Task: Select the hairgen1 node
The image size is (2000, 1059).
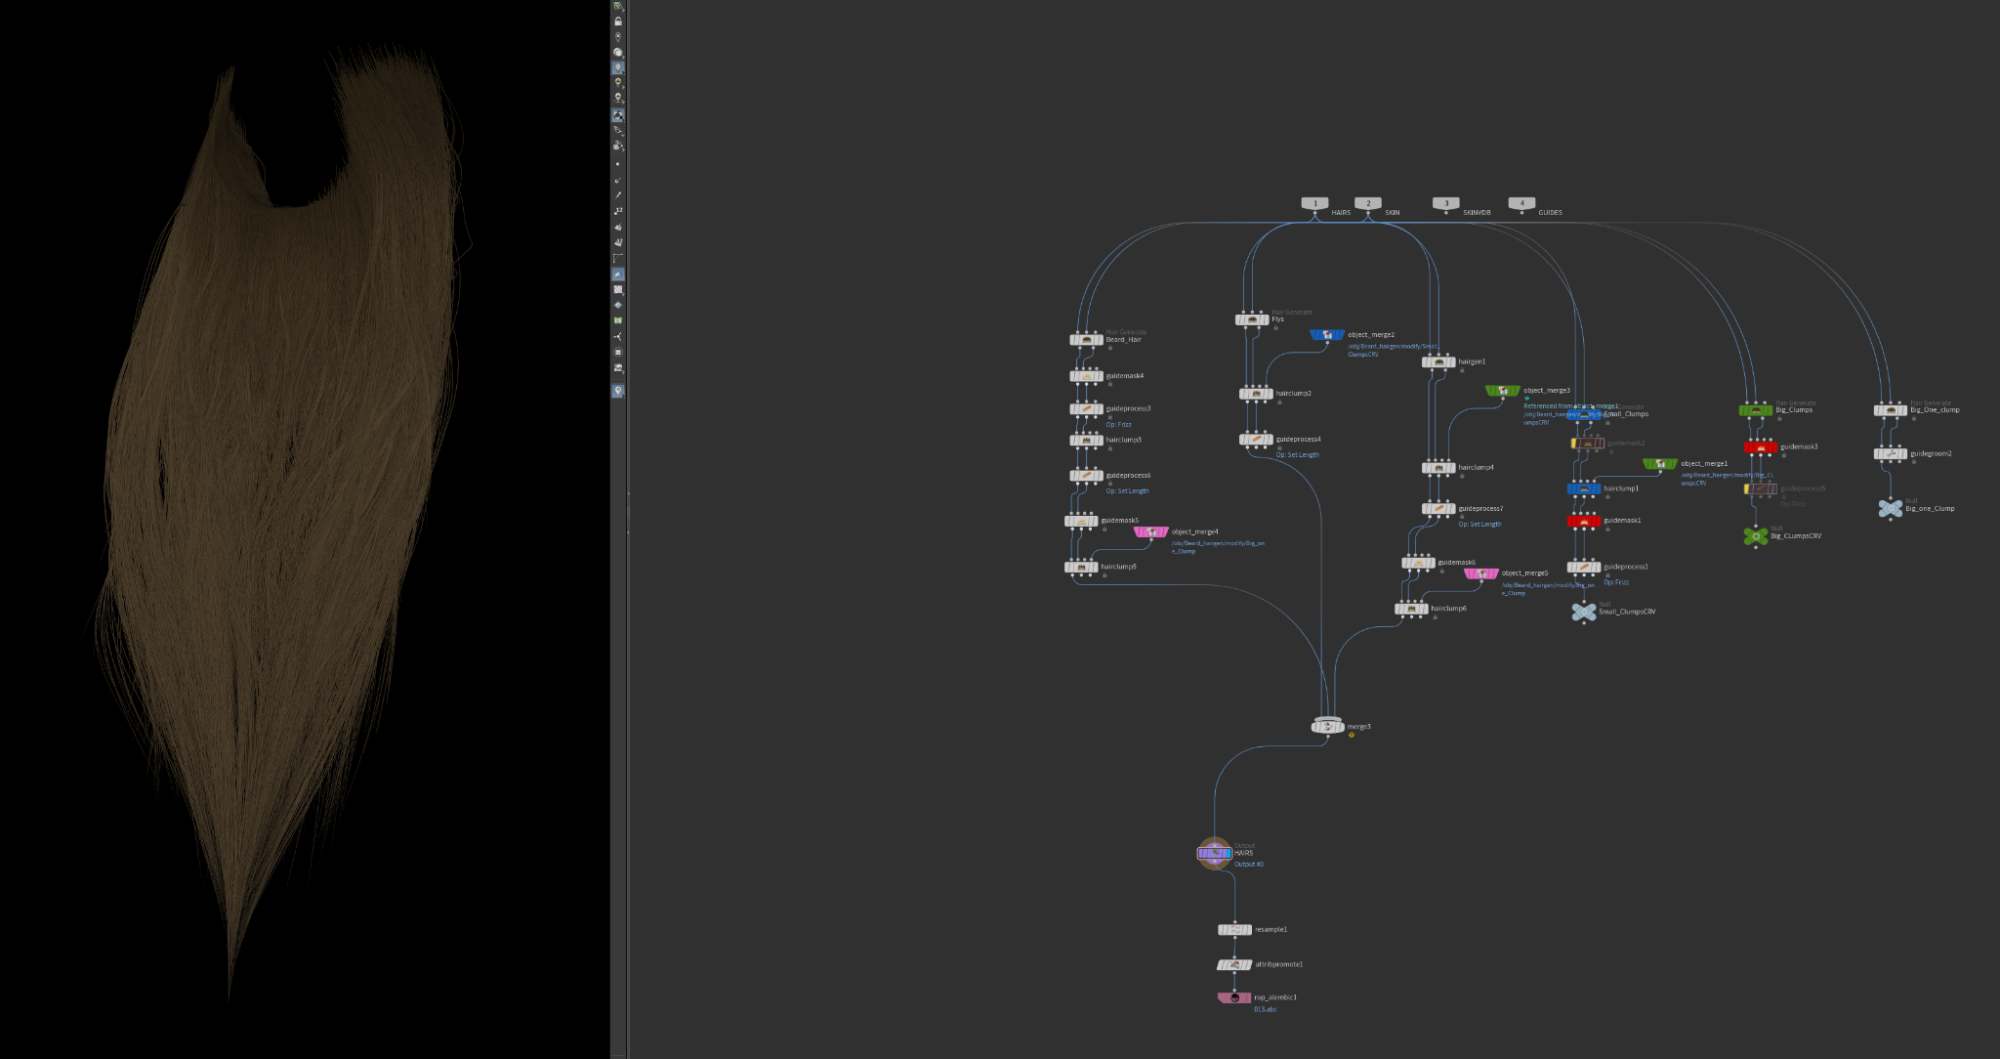Action: 1439,362
